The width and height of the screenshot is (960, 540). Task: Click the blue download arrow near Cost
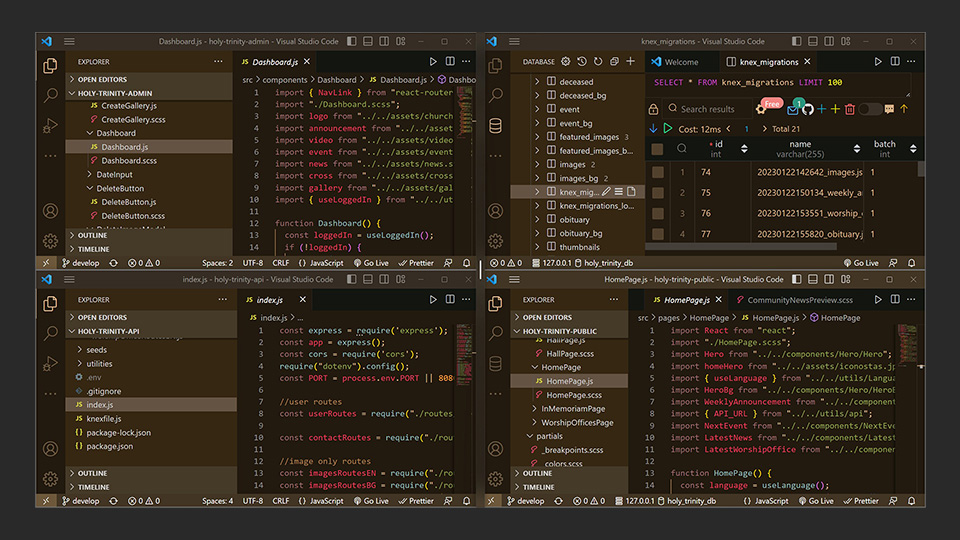(x=653, y=129)
